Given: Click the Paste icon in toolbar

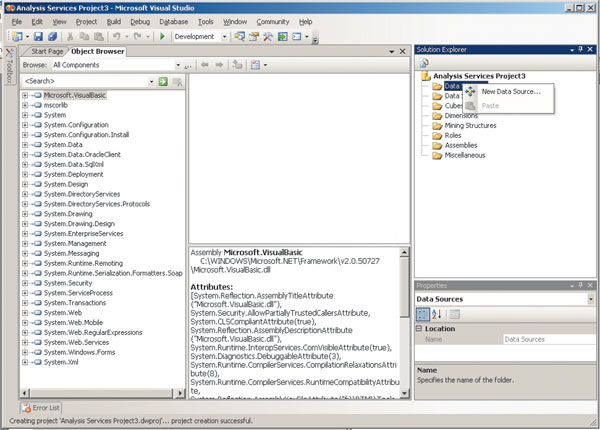Looking at the screenshot, I should tap(99, 36).
